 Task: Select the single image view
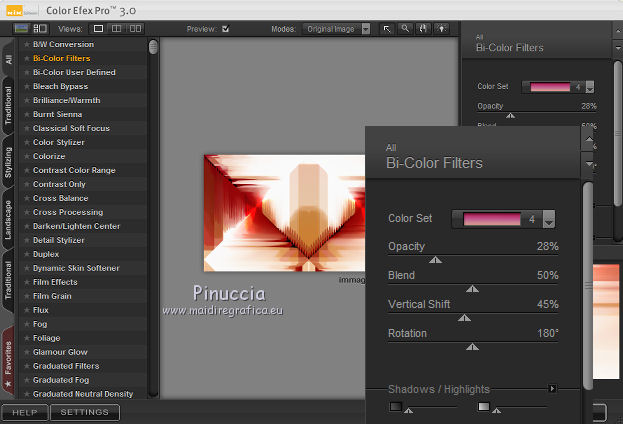98,29
